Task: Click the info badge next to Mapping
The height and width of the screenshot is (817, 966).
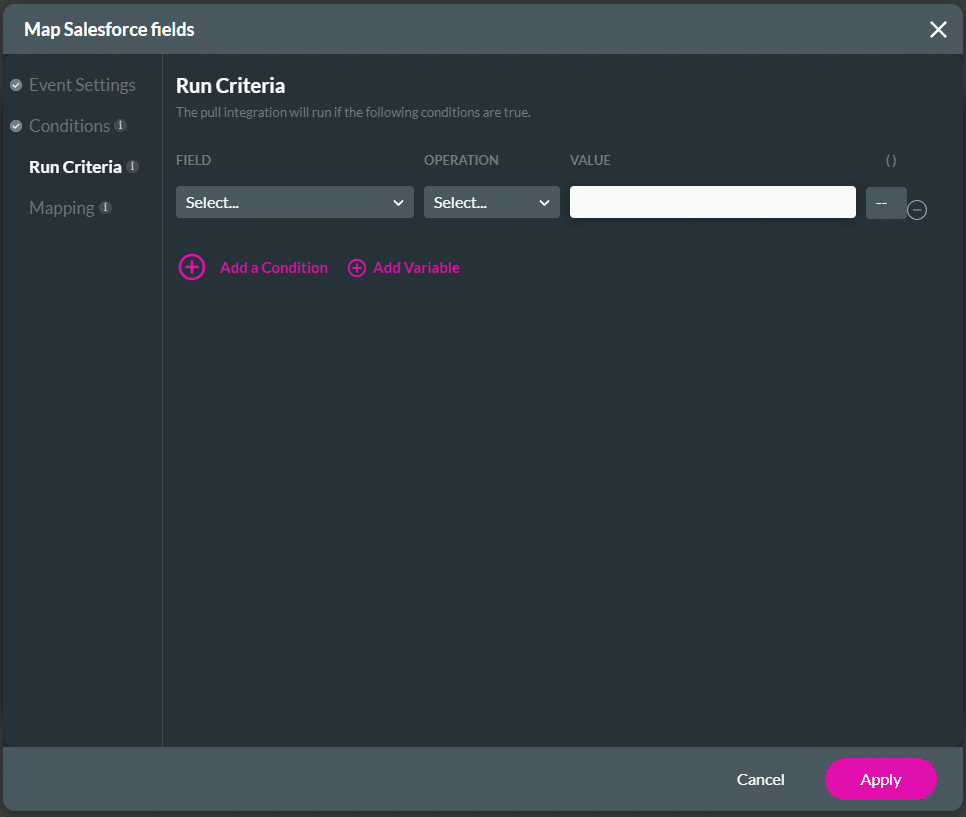Action: coord(106,208)
